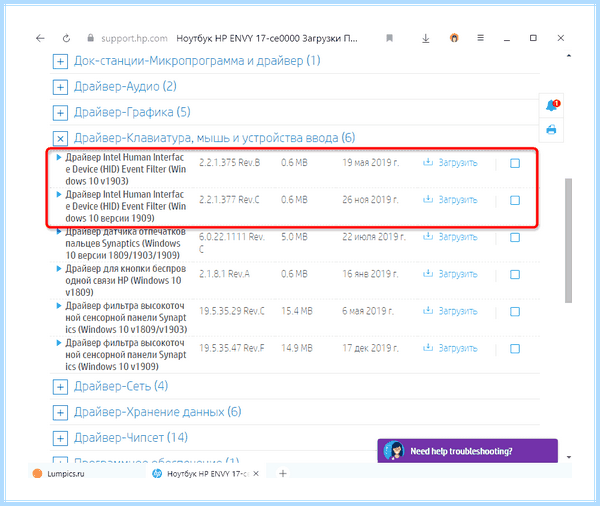The image size is (600, 506).
Task: Check the box for 19.5.35.29 Rev.C driver
Action: 515,312
